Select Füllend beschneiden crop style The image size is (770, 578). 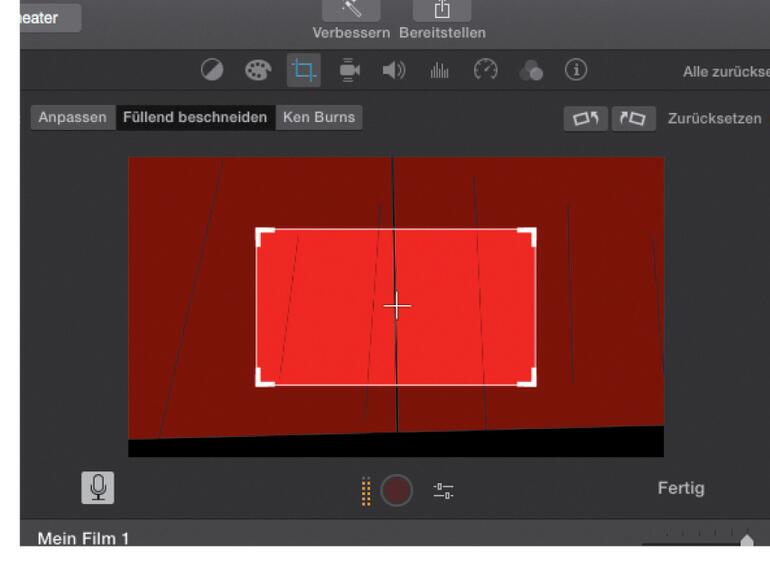coord(195,117)
